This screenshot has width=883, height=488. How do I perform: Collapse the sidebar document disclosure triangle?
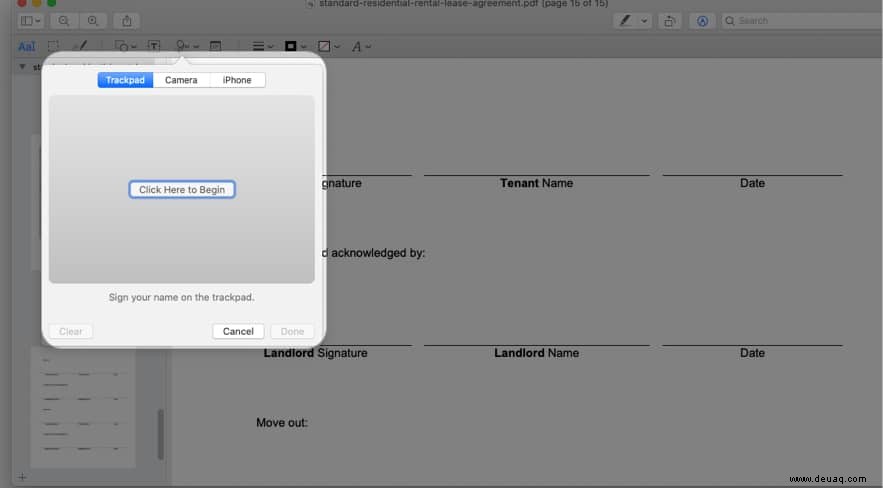[23, 67]
